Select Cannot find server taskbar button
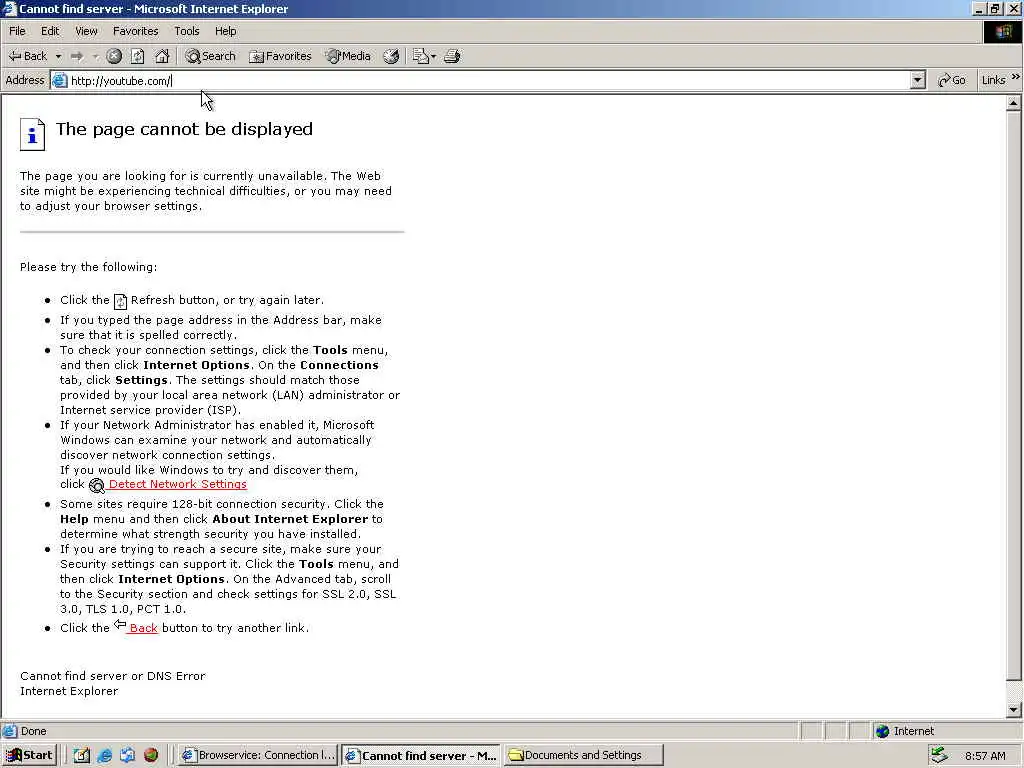Image resolution: width=1024 pixels, height=768 pixels. (421, 755)
